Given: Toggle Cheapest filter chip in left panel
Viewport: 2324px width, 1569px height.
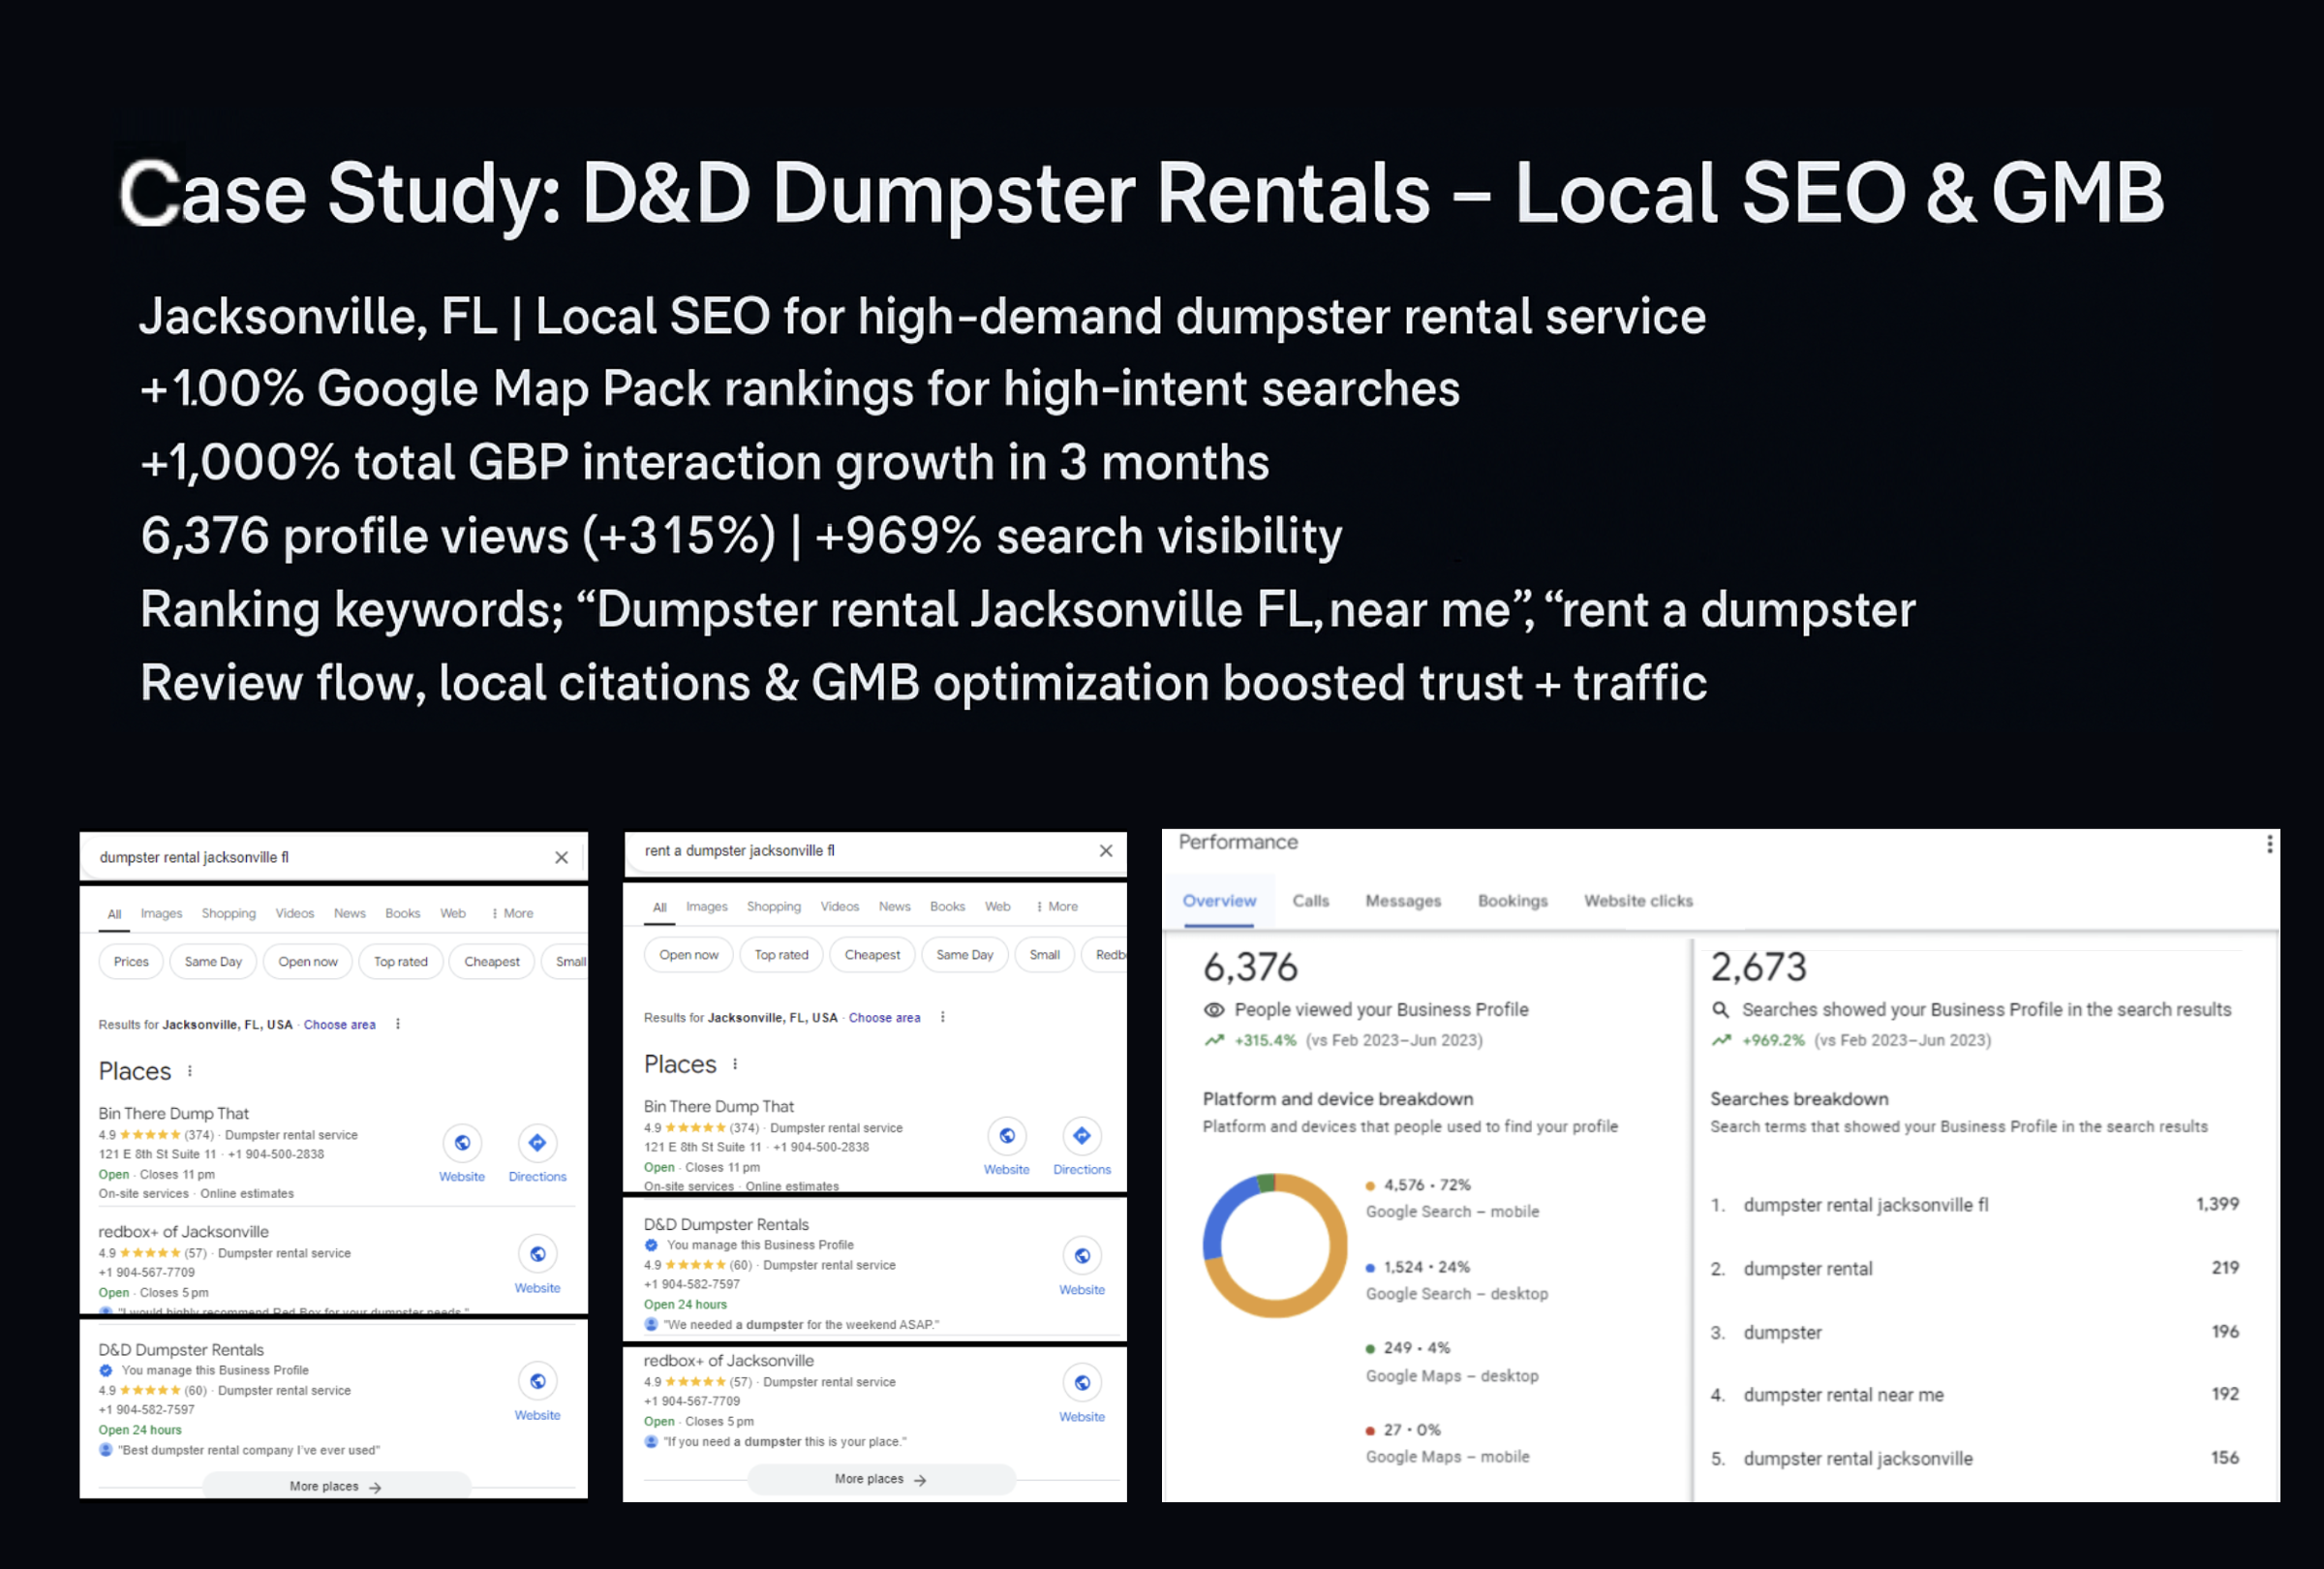Looking at the screenshot, I should [x=492, y=961].
